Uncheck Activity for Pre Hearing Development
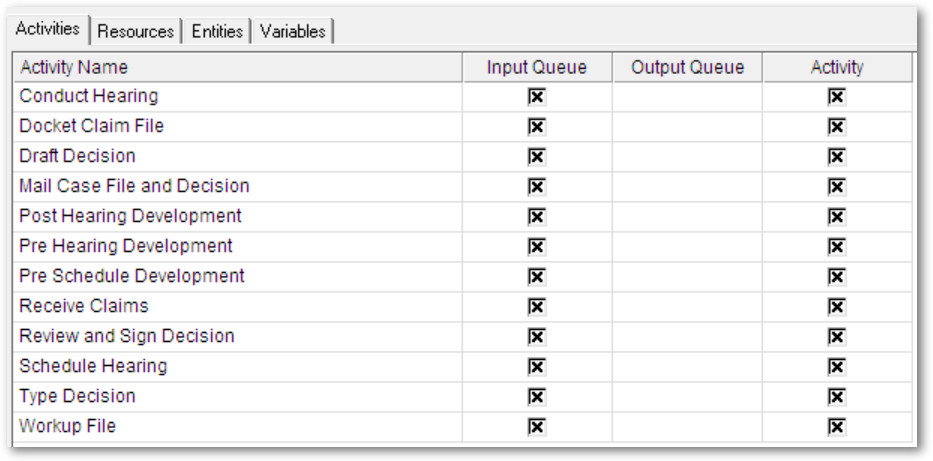This screenshot has width=933, height=461. (x=837, y=246)
